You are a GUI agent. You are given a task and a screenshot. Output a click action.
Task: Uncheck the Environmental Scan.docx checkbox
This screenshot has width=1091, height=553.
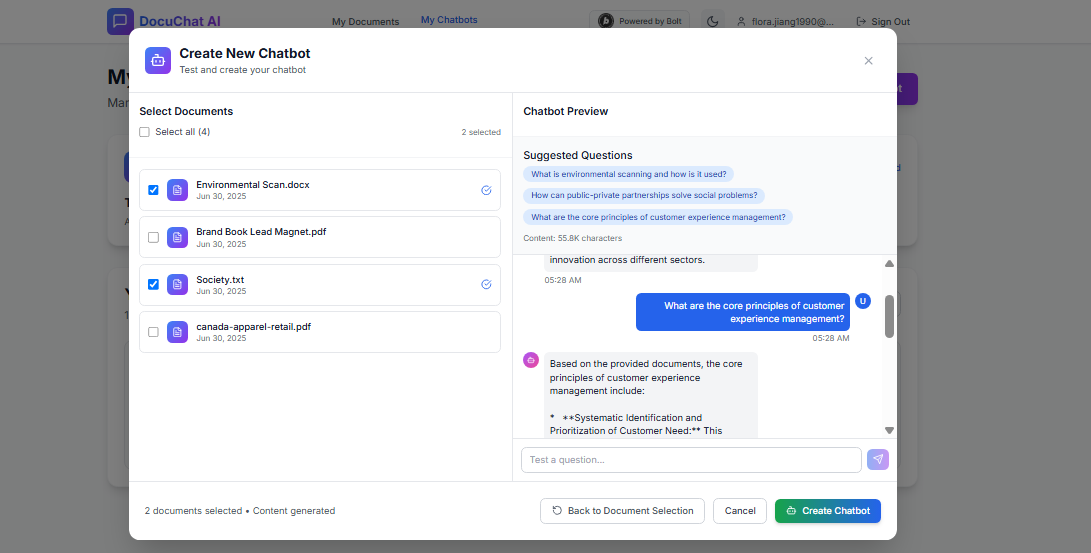(x=153, y=190)
